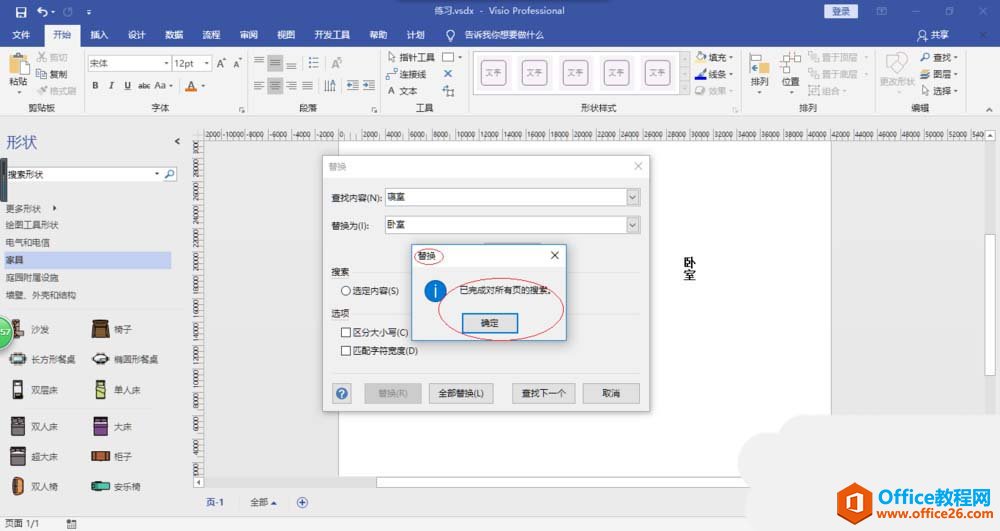
Task: Click the 确定 button in message box
Action: 490,323
